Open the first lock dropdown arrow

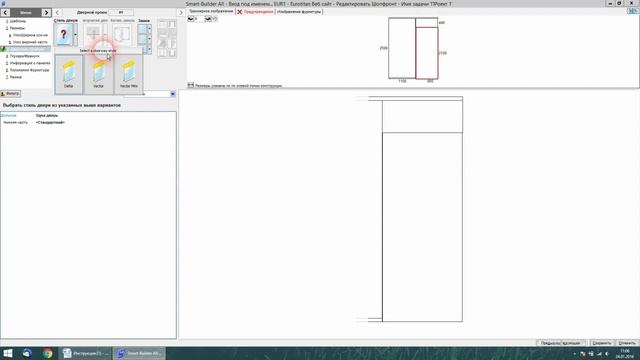(149, 29)
